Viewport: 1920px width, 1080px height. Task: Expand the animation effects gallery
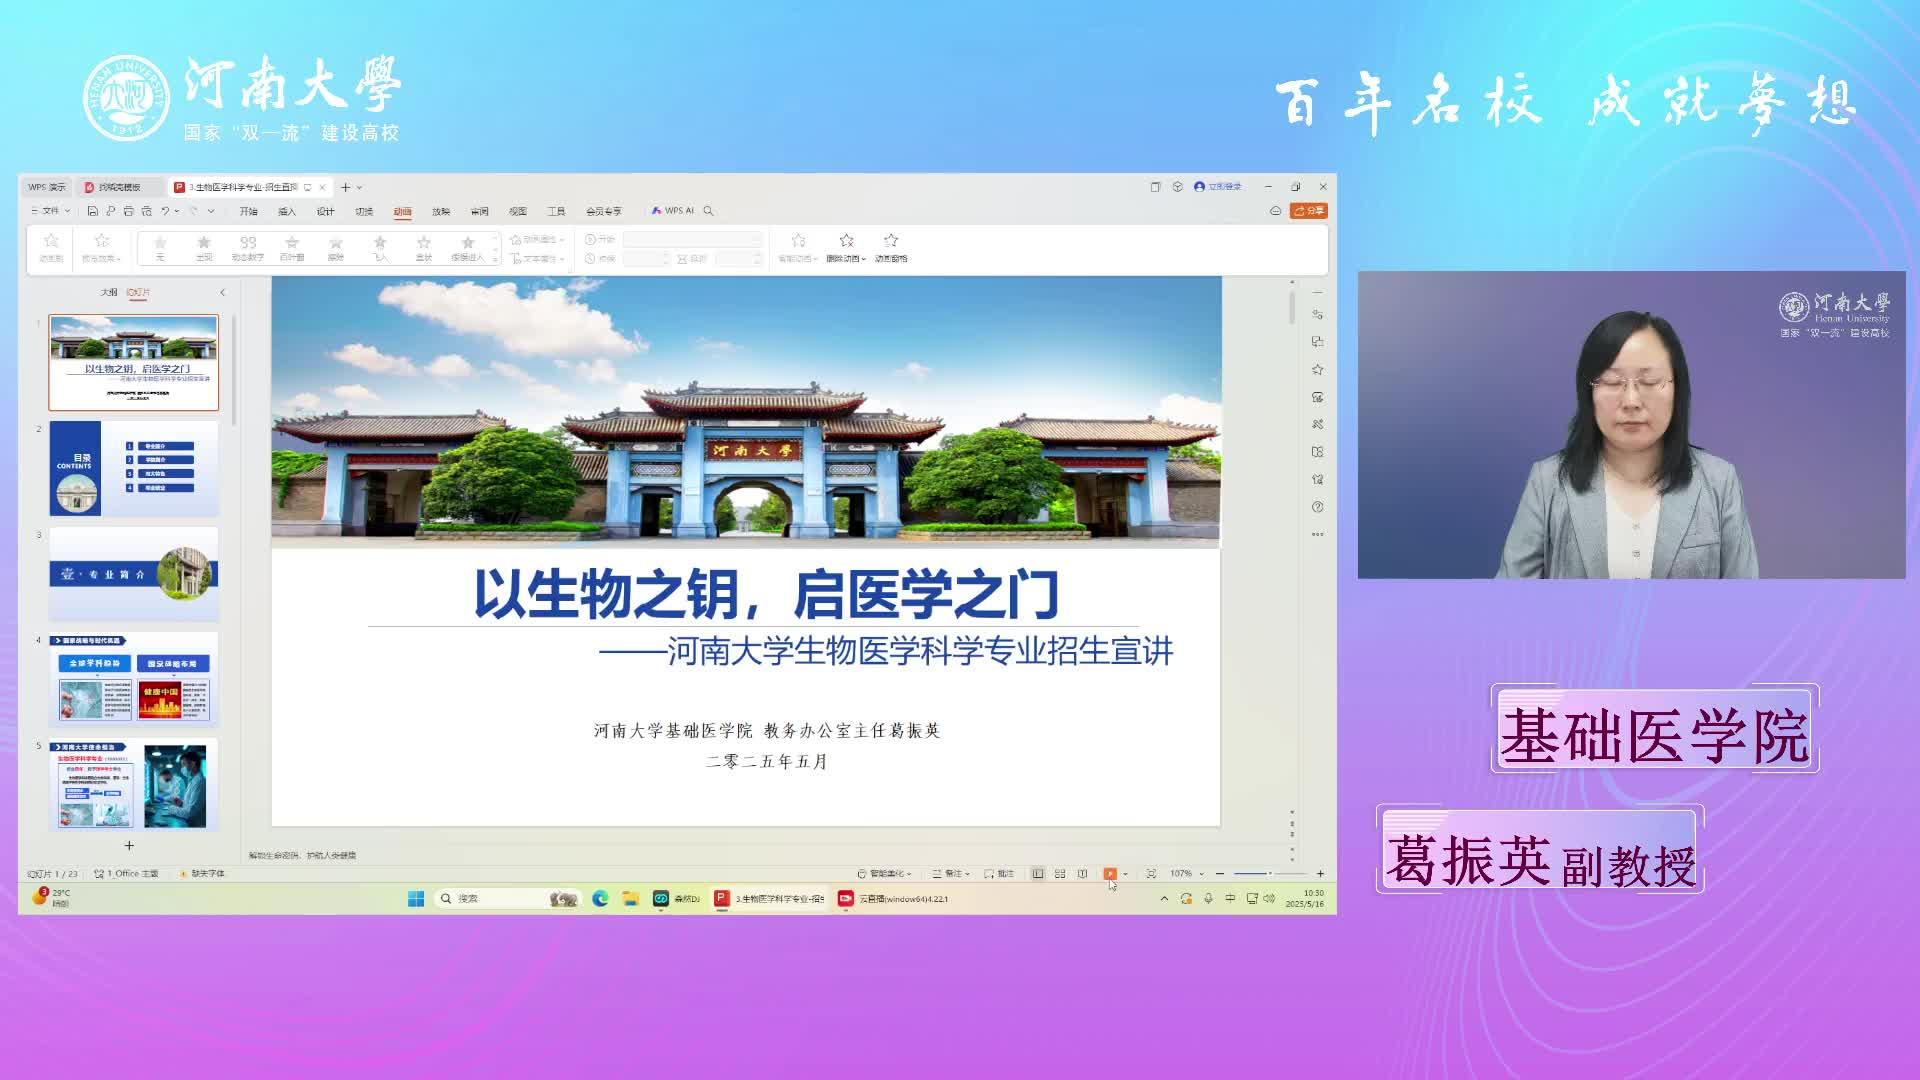click(x=495, y=260)
